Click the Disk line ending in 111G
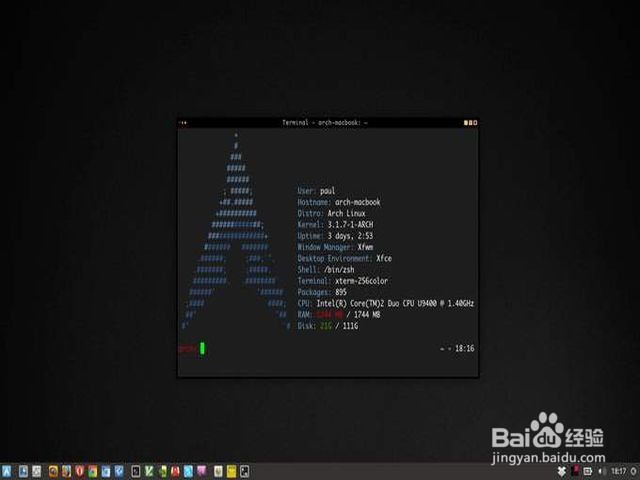The width and height of the screenshot is (640, 480). [x=328, y=326]
